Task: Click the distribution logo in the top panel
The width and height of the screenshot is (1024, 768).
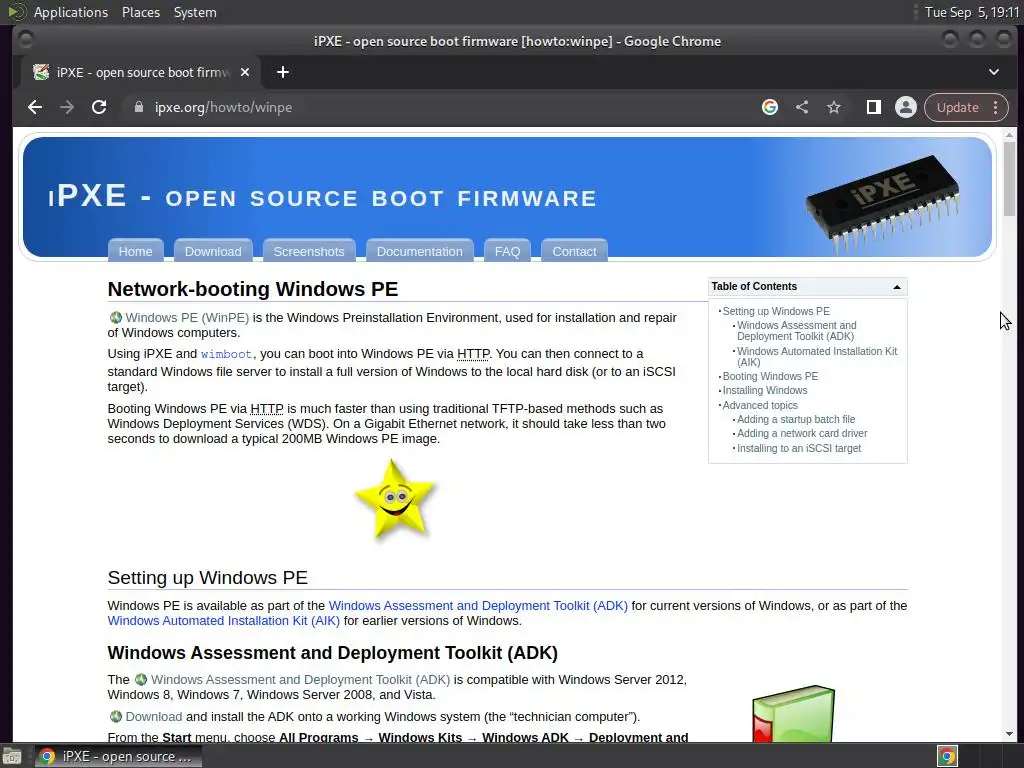Action: pyautogui.click(x=16, y=12)
